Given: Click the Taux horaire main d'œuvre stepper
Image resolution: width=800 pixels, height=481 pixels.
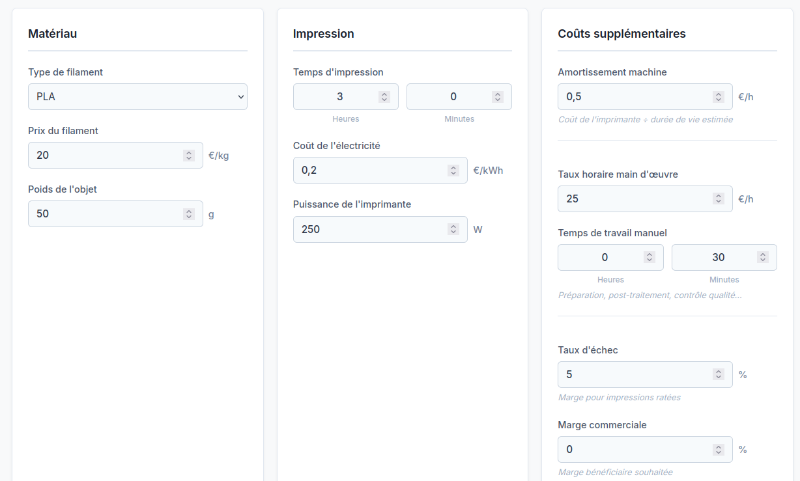Looking at the screenshot, I should pyautogui.click(x=718, y=199).
